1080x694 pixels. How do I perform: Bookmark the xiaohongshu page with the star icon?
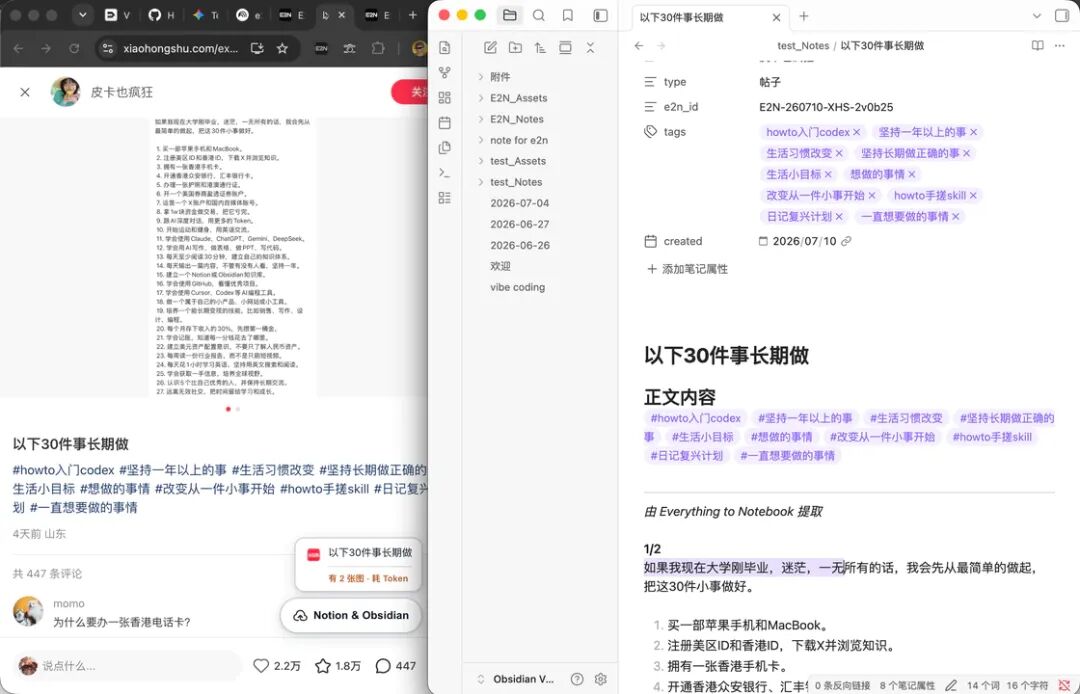[282, 48]
